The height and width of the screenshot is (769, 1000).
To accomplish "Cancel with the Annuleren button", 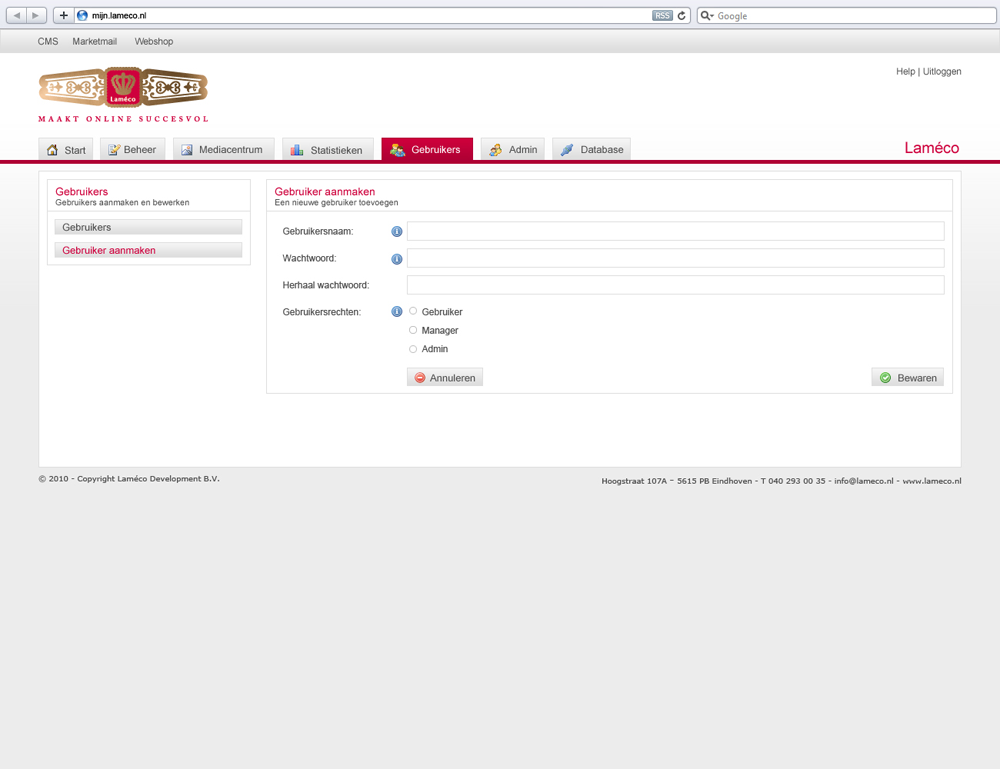I will point(445,378).
